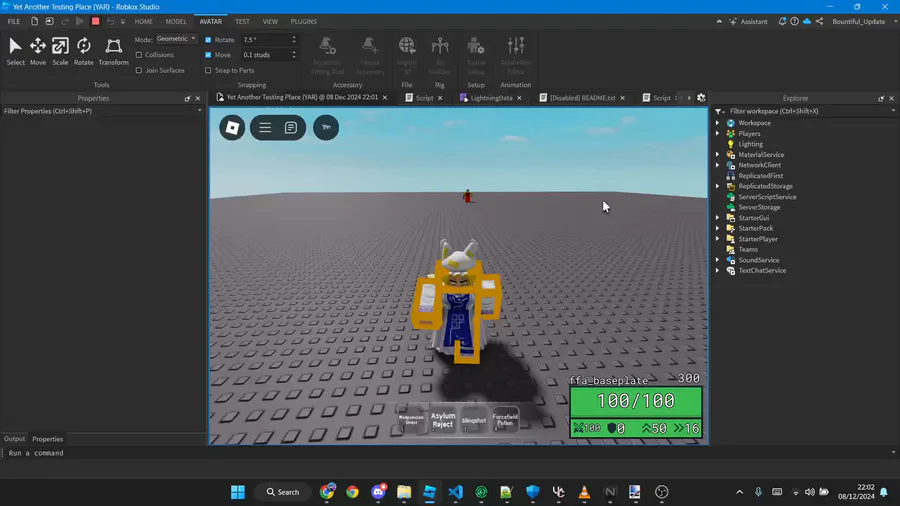Open the Animation Editor
This screenshot has height=506, width=900.
515,56
